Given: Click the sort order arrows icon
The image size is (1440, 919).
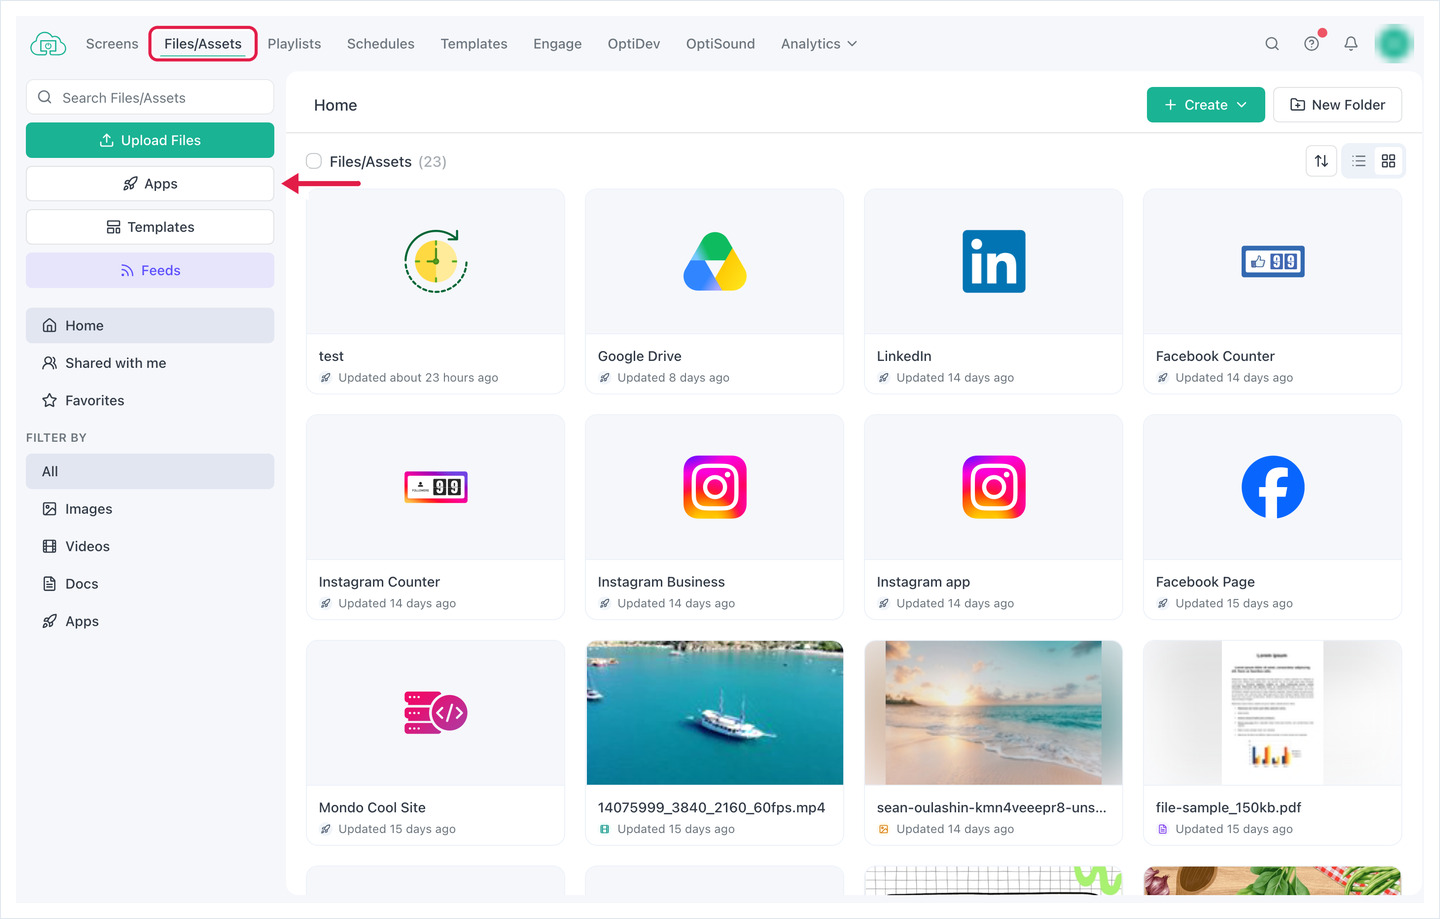Looking at the screenshot, I should 1321,161.
